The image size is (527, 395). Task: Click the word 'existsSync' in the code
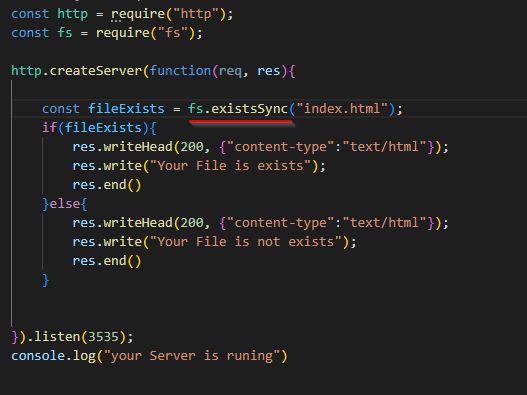pos(249,109)
